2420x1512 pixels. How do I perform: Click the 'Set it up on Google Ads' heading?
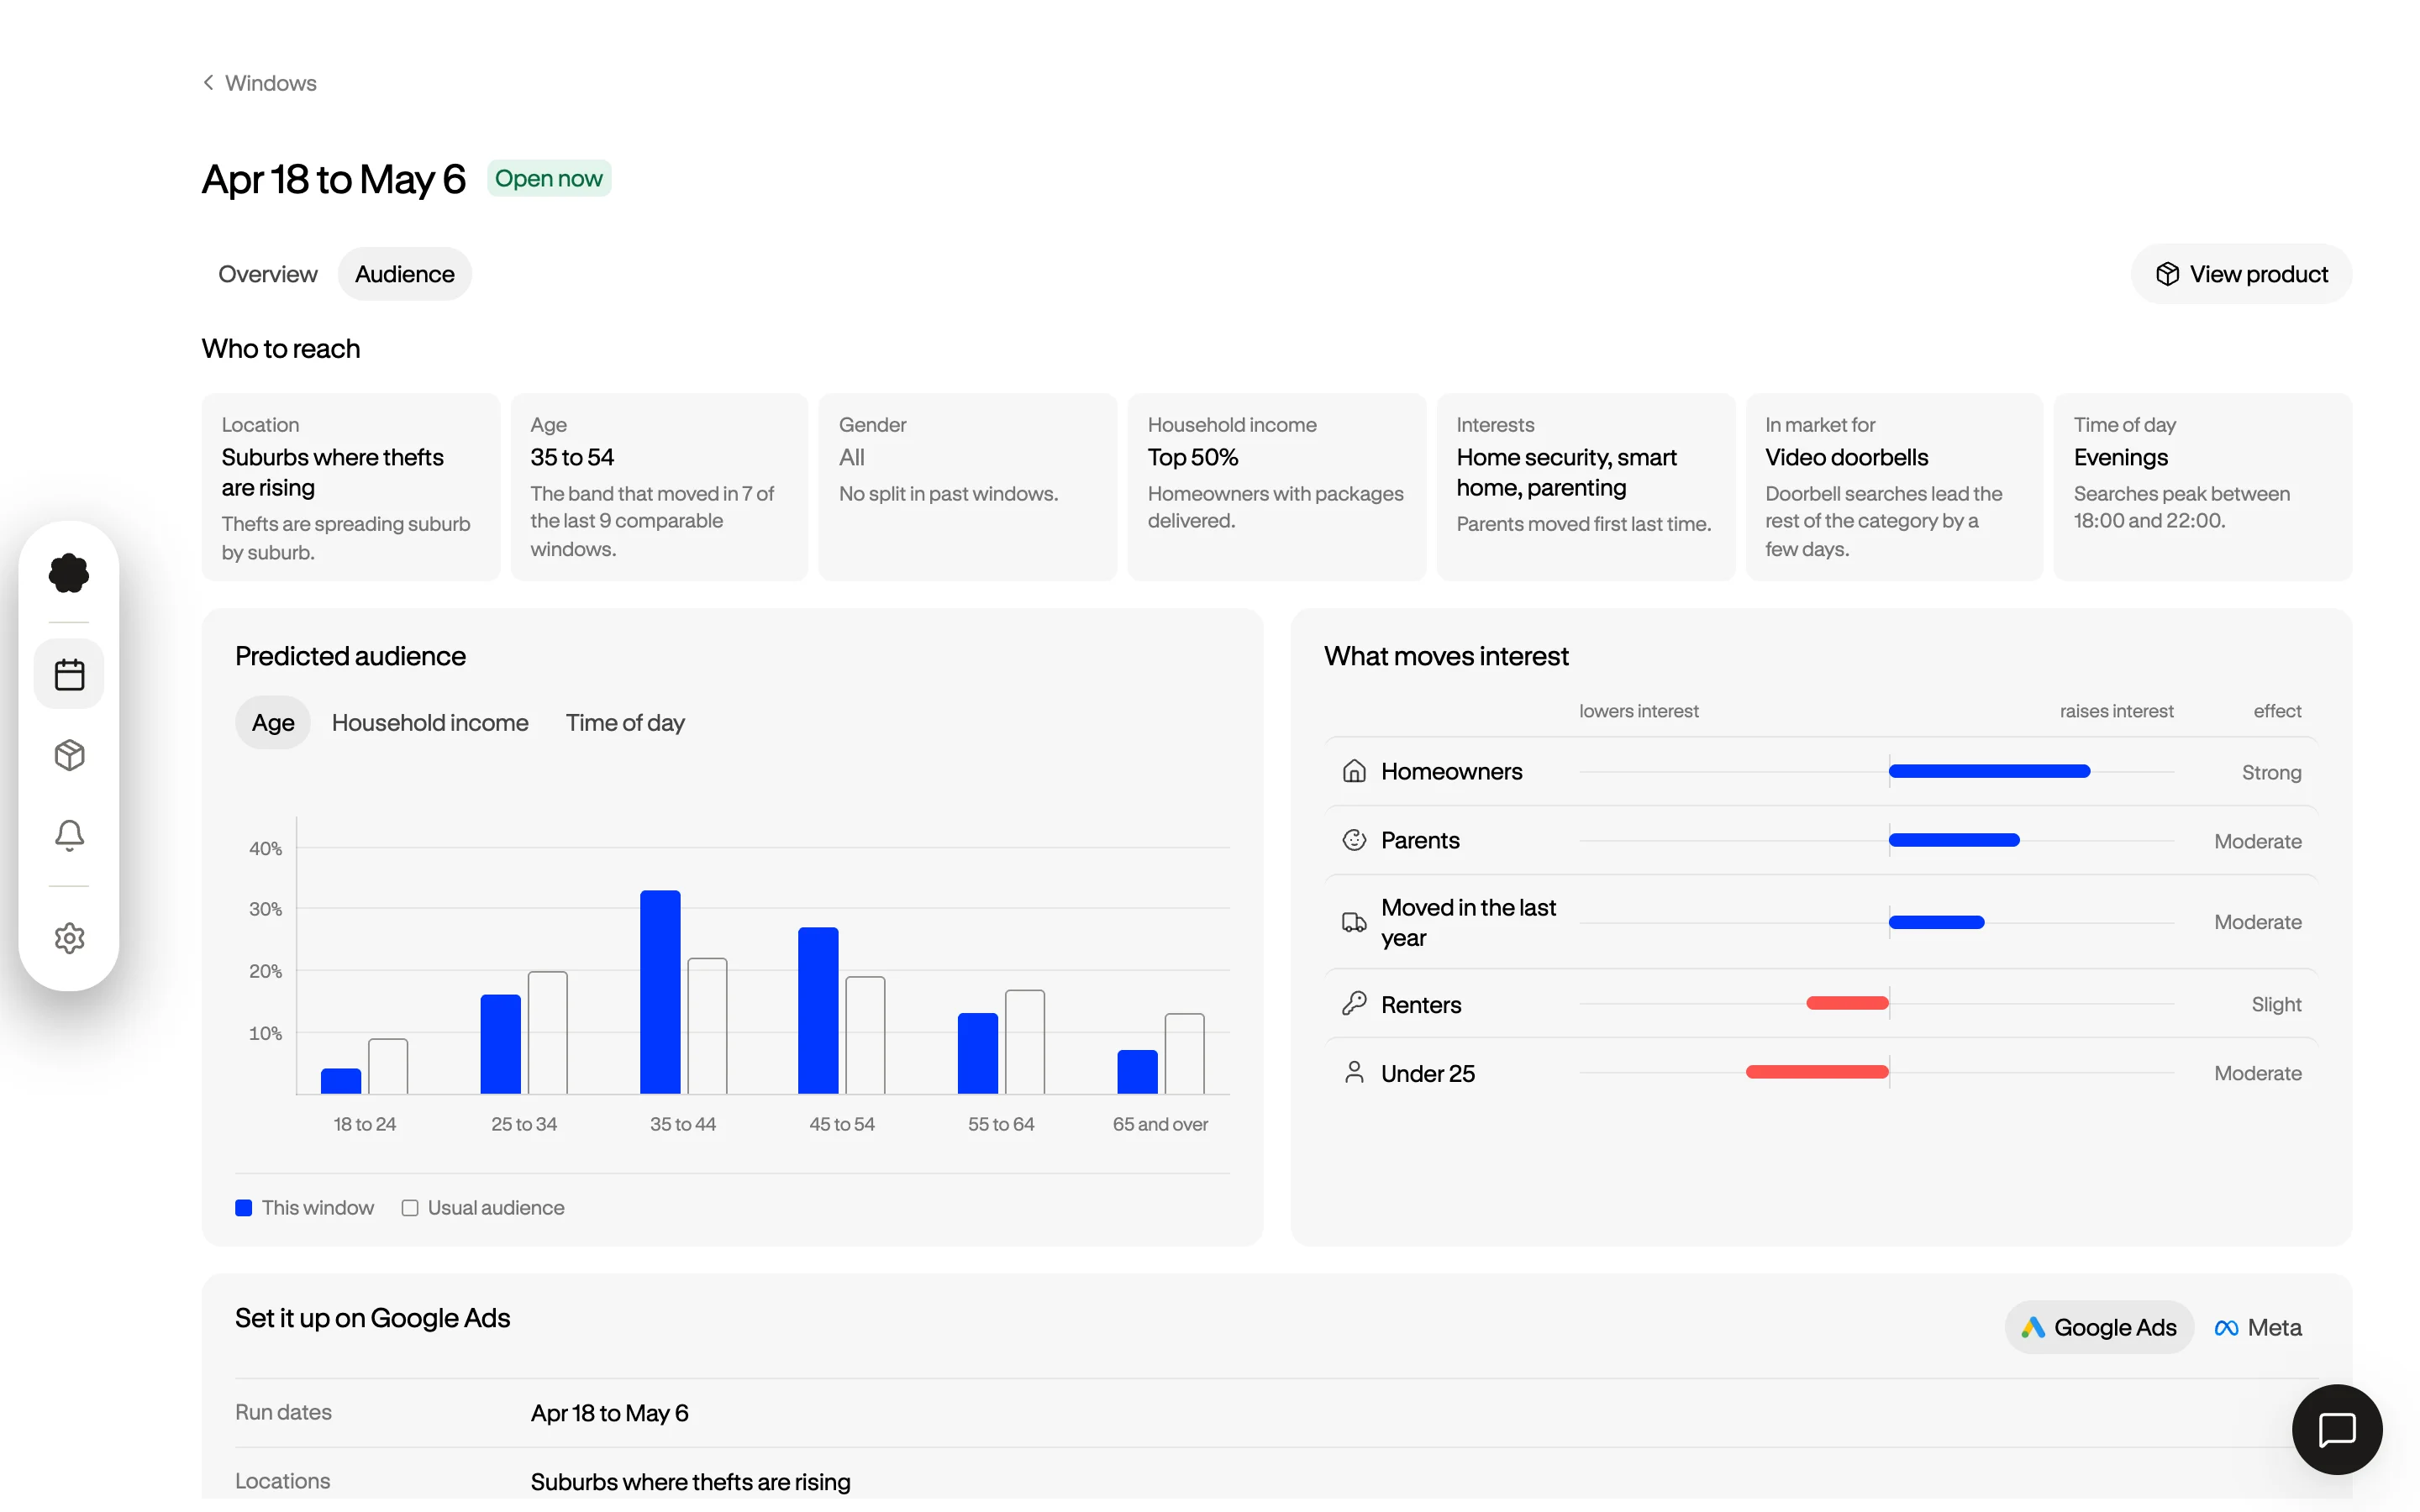coord(372,1318)
